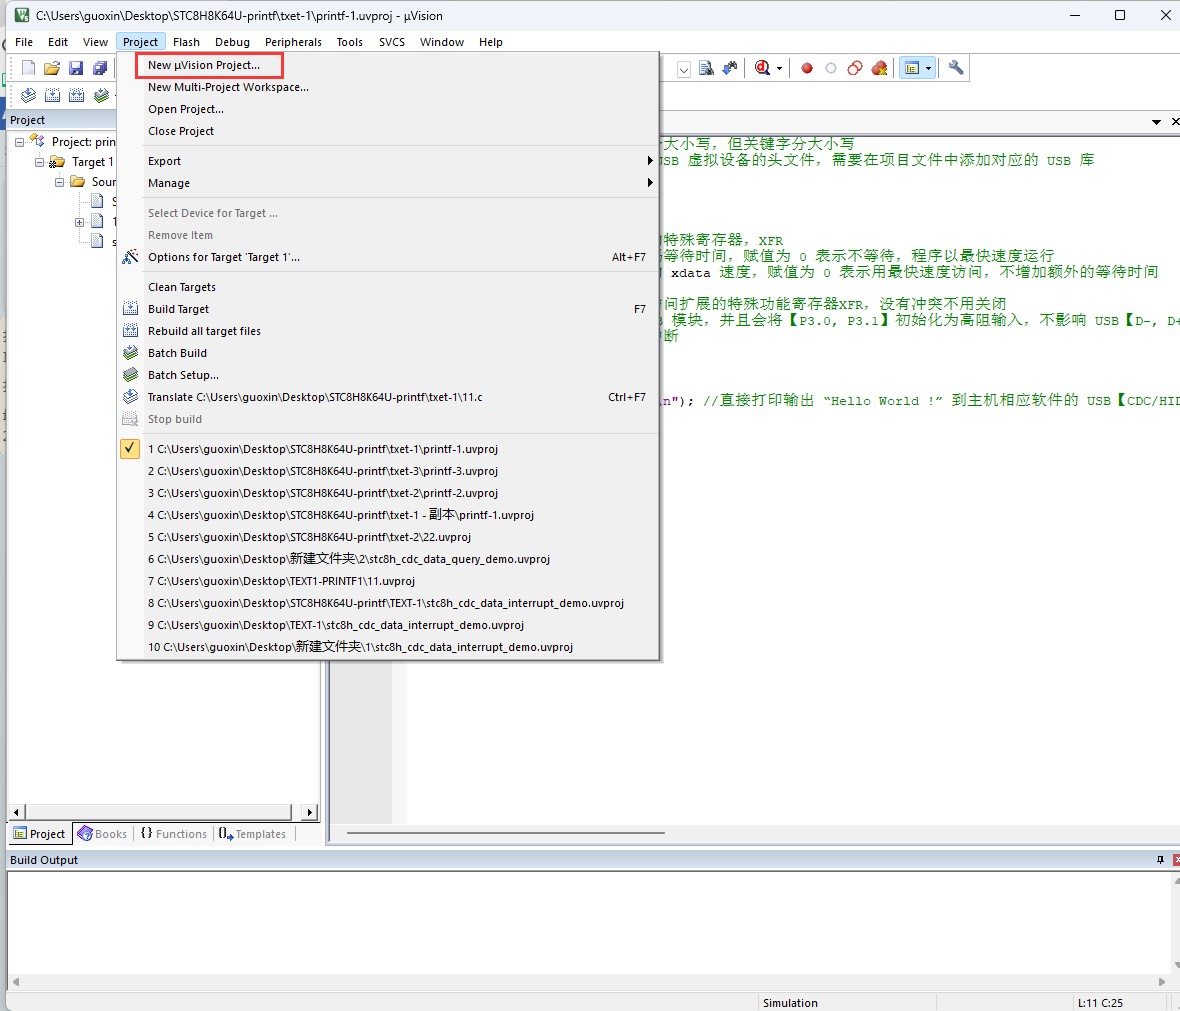The height and width of the screenshot is (1011, 1180).
Task: Click the Project panel right scroll arrow
Action: tap(309, 812)
